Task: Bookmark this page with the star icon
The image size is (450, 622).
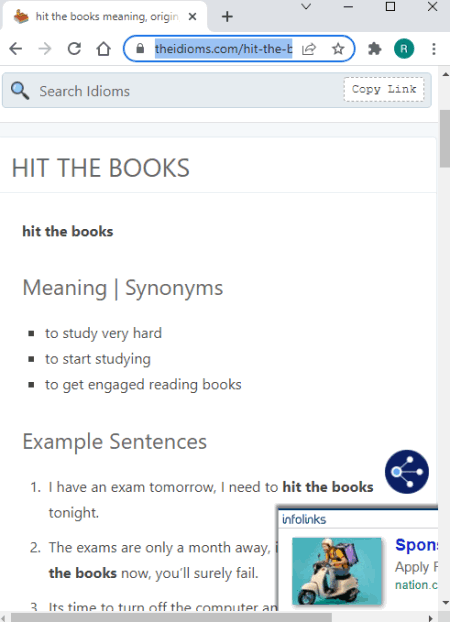Action: [338, 49]
